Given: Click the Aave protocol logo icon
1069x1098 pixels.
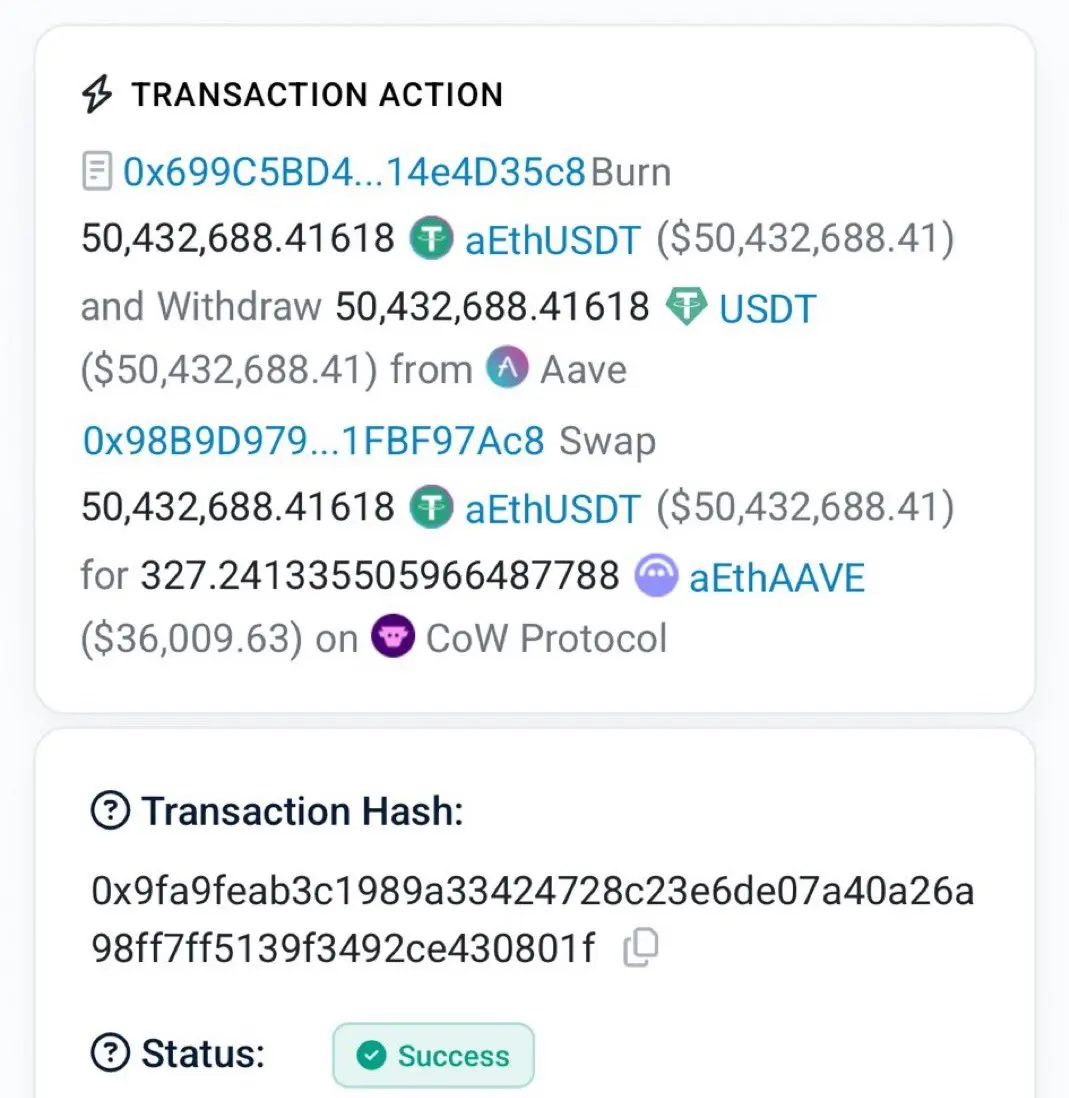Looking at the screenshot, I should pos(507,371).
